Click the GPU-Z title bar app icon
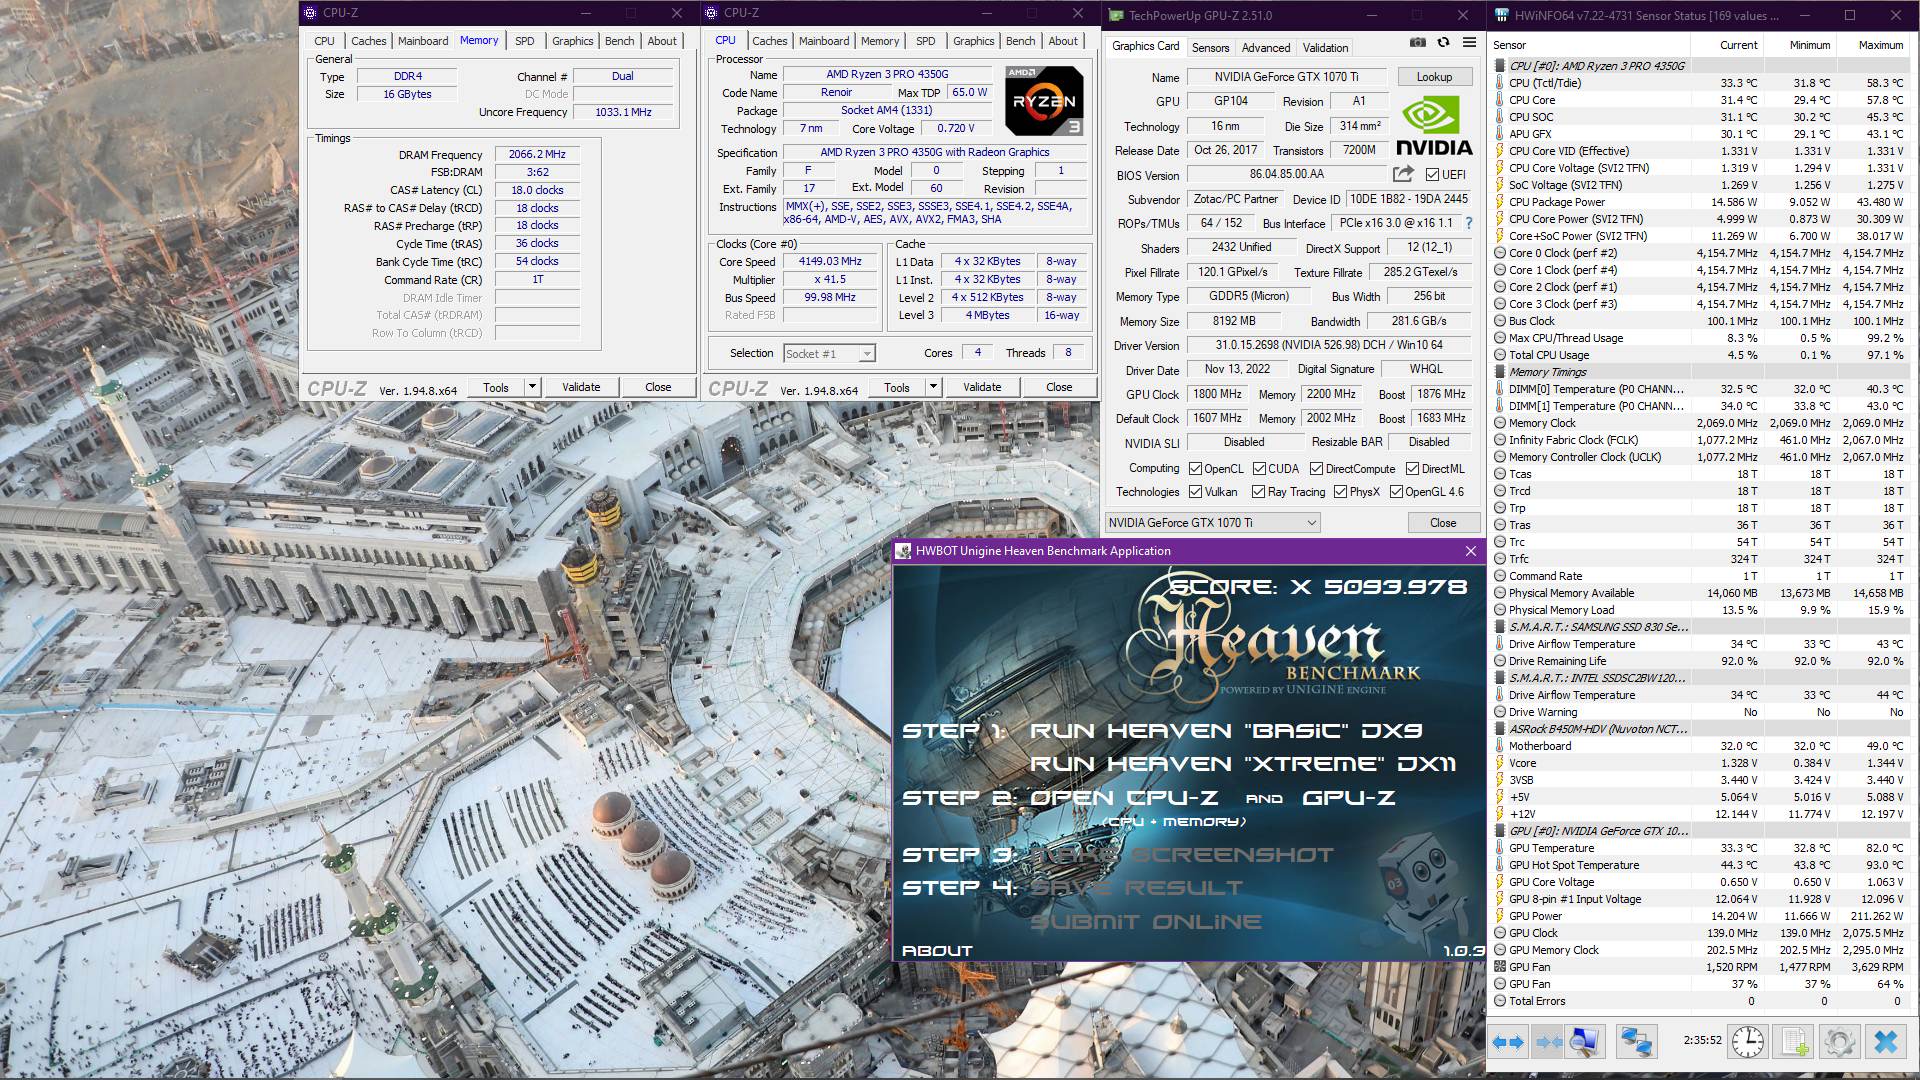 (x=1115, y=15)
